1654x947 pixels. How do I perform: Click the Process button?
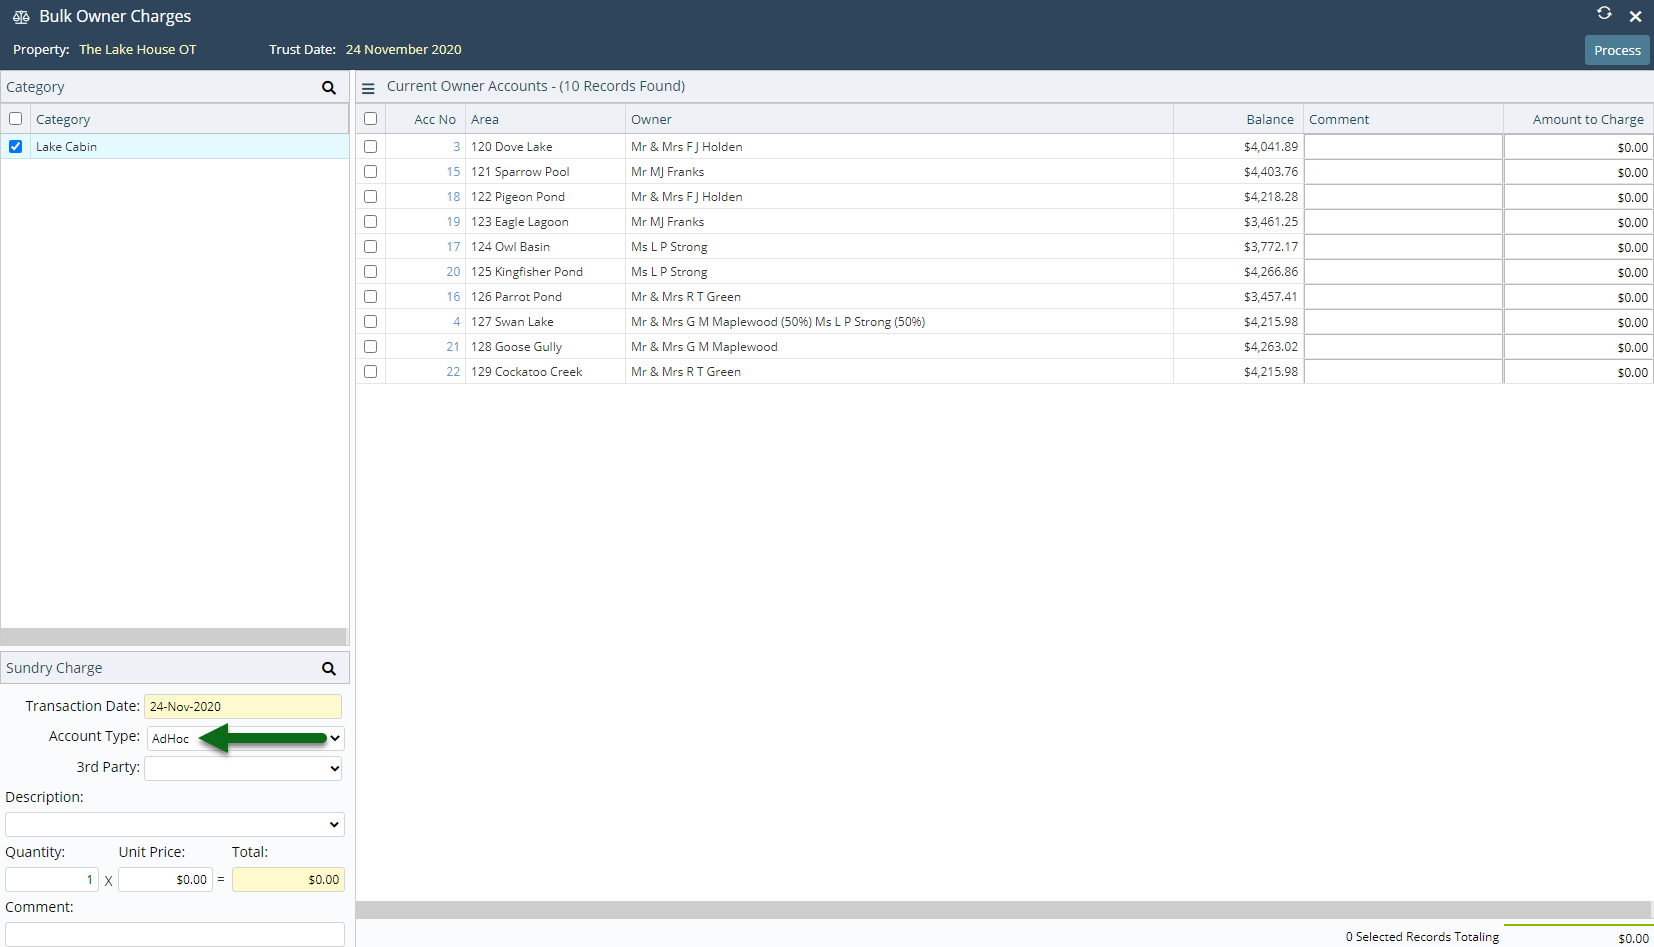point(1617,50)
